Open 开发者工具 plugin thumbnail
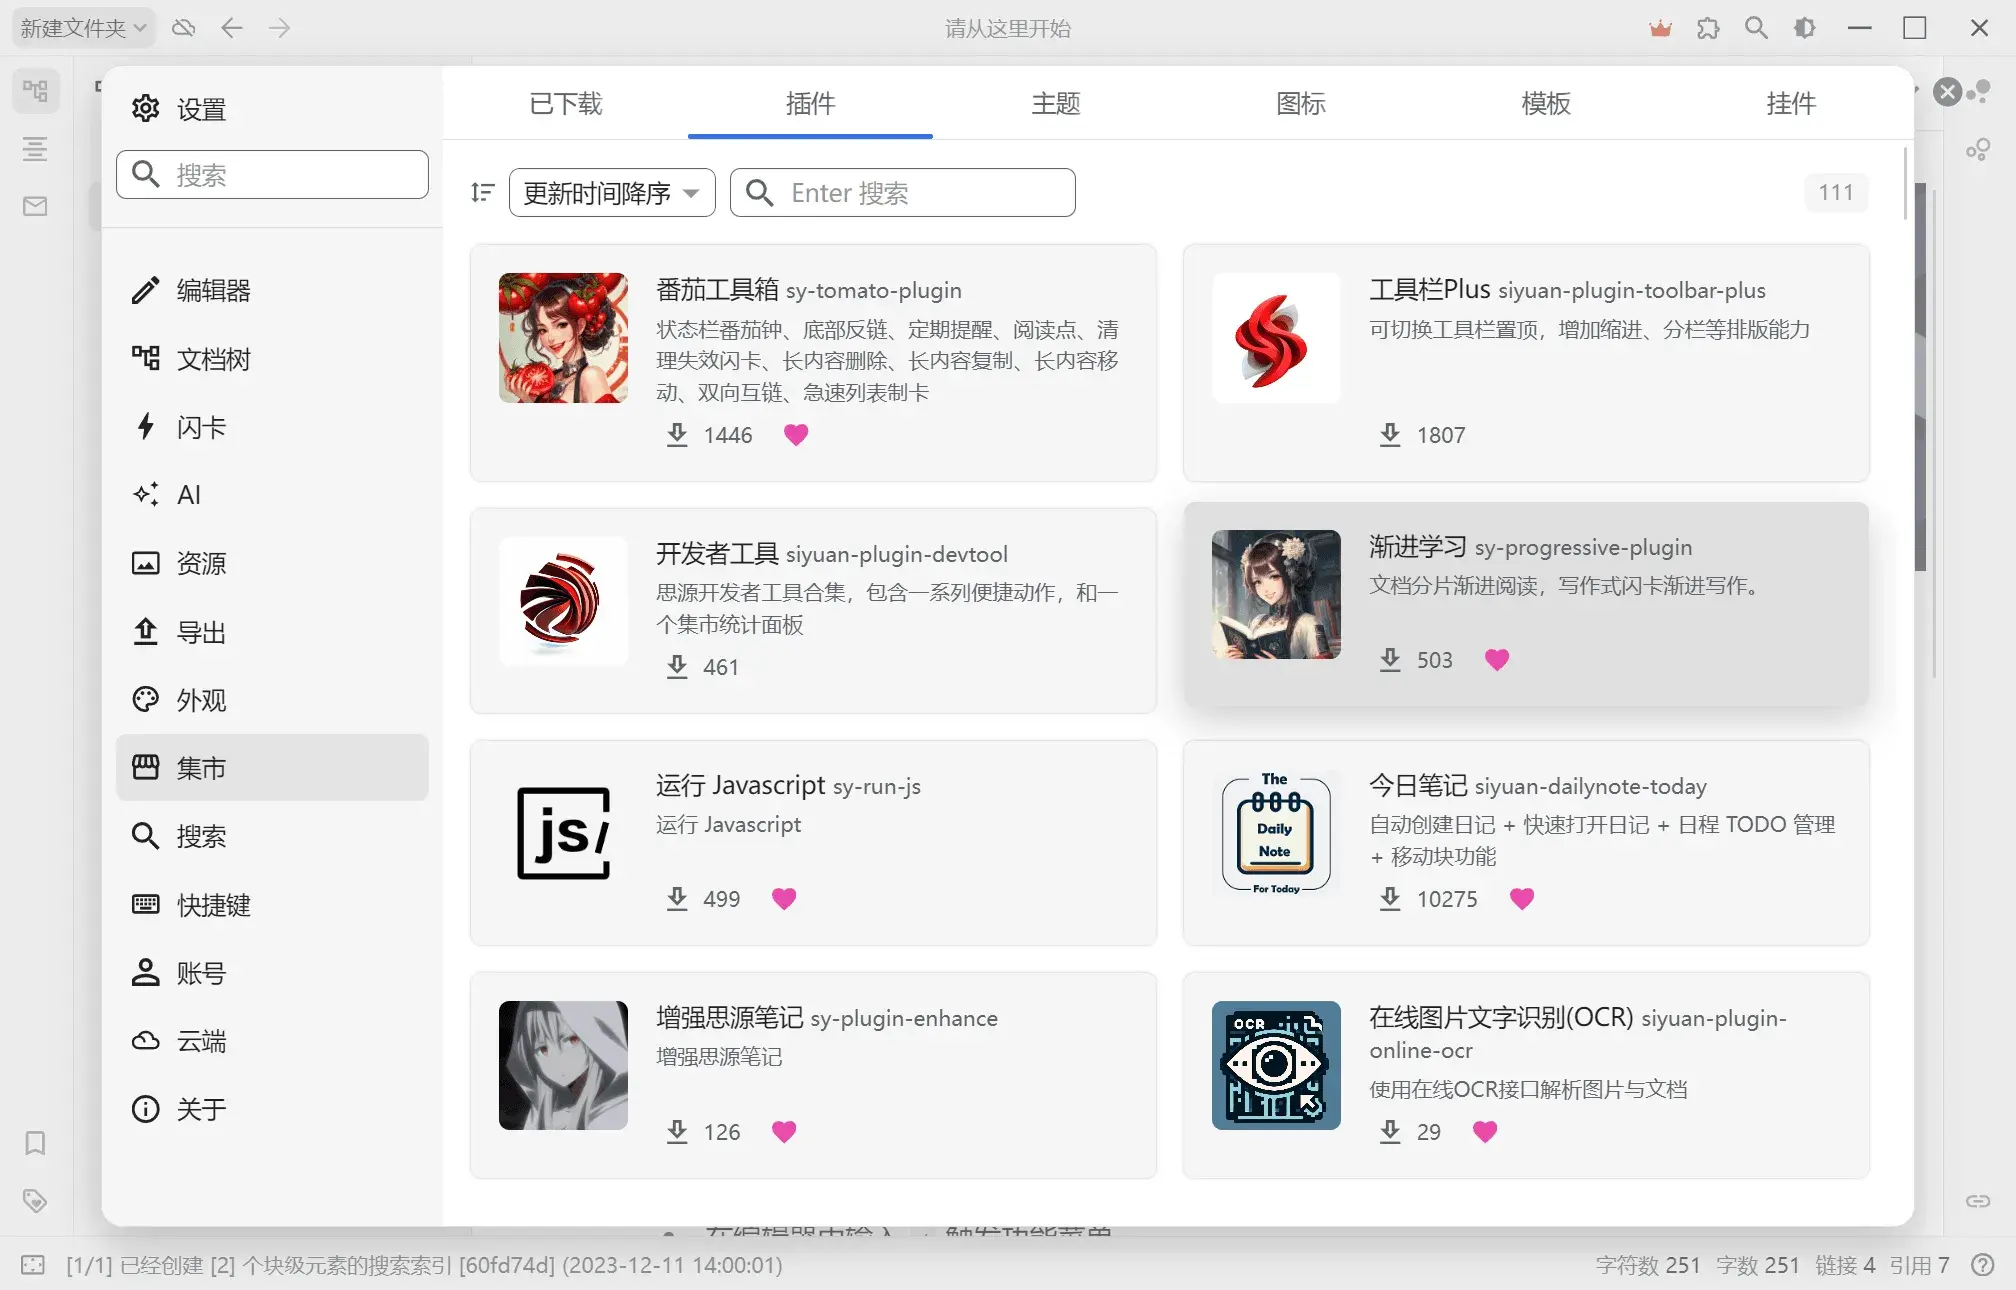Viewport: 2016px width, 1290px height. pyautogui.click(x=563, y=601)
